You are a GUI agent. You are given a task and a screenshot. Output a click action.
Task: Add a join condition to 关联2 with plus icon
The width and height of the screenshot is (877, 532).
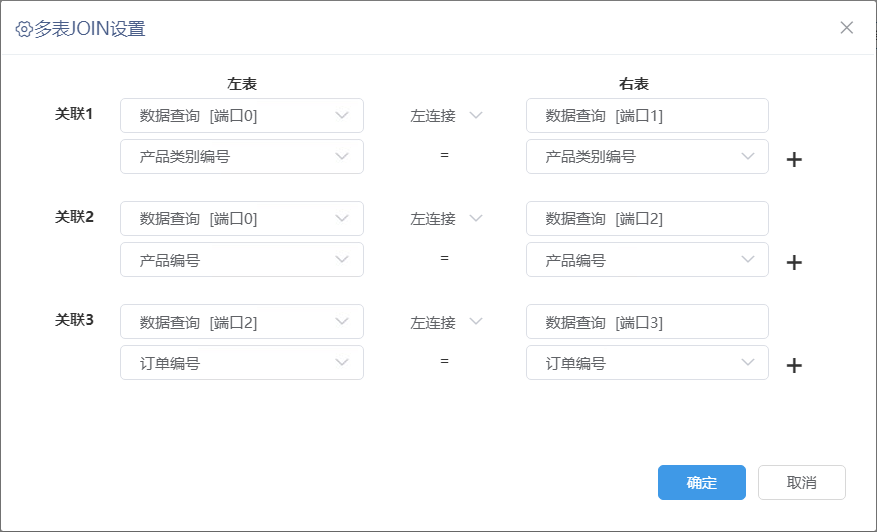click(794, 262)
